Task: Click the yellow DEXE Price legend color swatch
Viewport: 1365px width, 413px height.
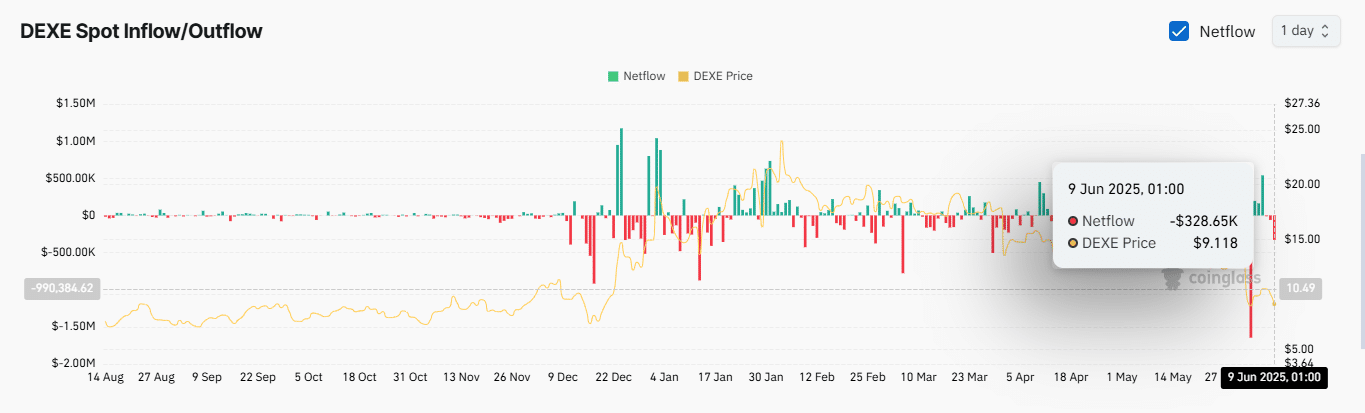Action: coord(684,76)
